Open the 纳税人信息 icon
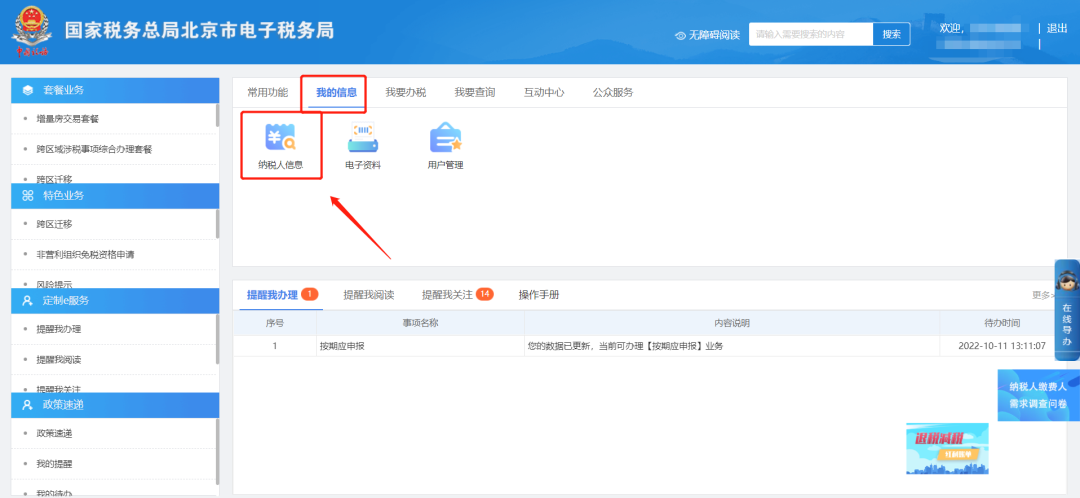The image size is (1080, 498). coord(280,139)
